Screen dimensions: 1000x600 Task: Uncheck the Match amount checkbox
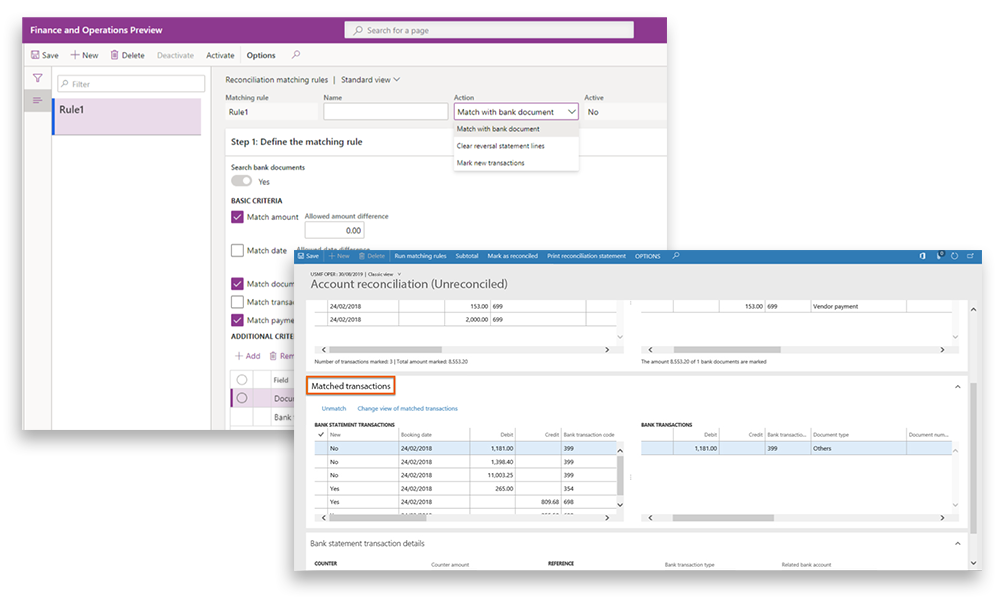[237, 217]
